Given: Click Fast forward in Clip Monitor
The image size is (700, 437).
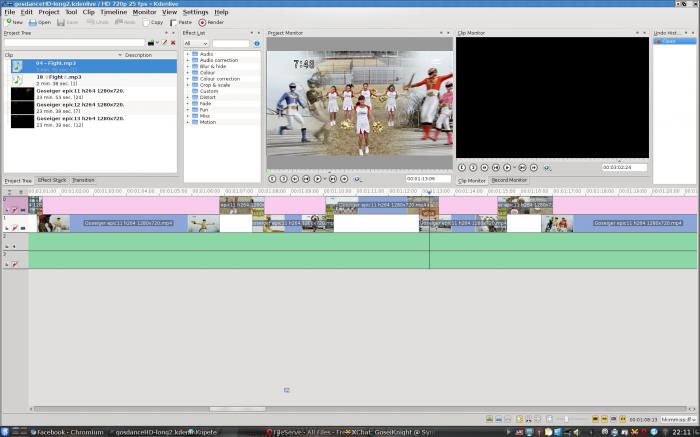Looking at the screenshot, I should (x=534, y=167).
